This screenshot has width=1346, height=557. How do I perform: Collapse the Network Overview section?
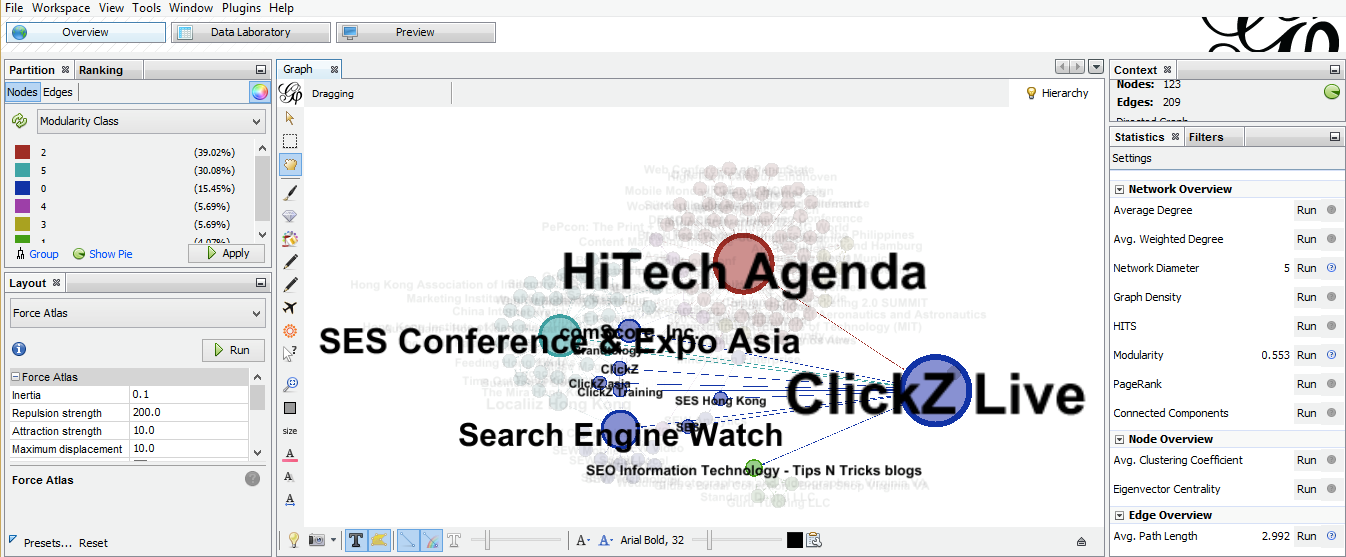1120,189
